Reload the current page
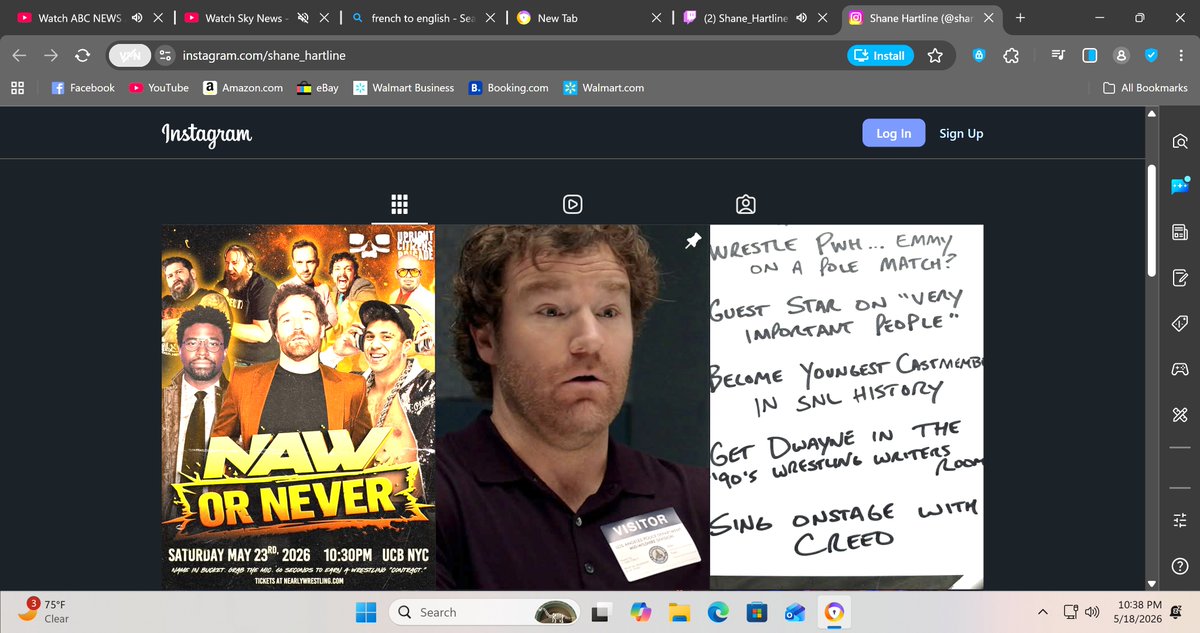The height and width of the screenshot is (633, 1200). click(x=83, y=56)
